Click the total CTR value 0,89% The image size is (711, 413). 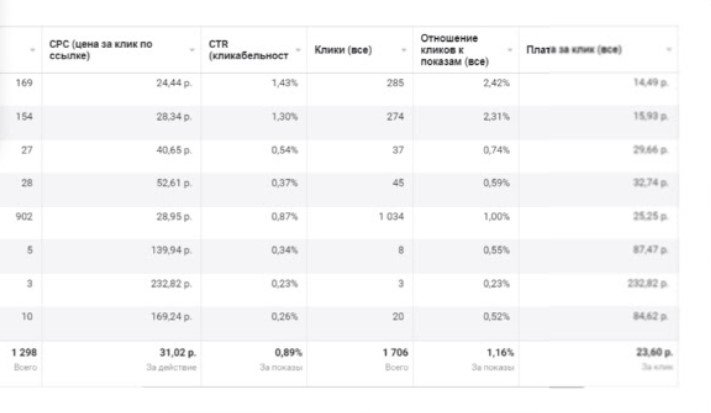coord(288,352)
